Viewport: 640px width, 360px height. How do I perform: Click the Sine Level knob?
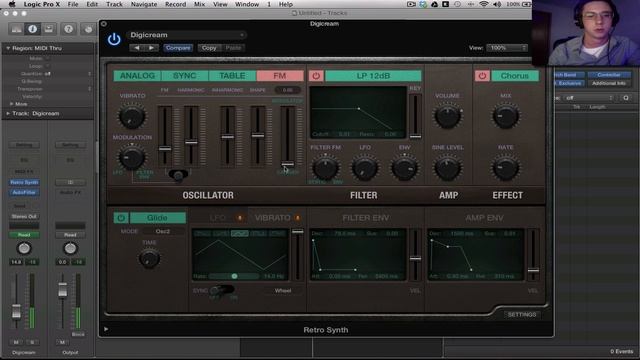[x=448, y=168]
